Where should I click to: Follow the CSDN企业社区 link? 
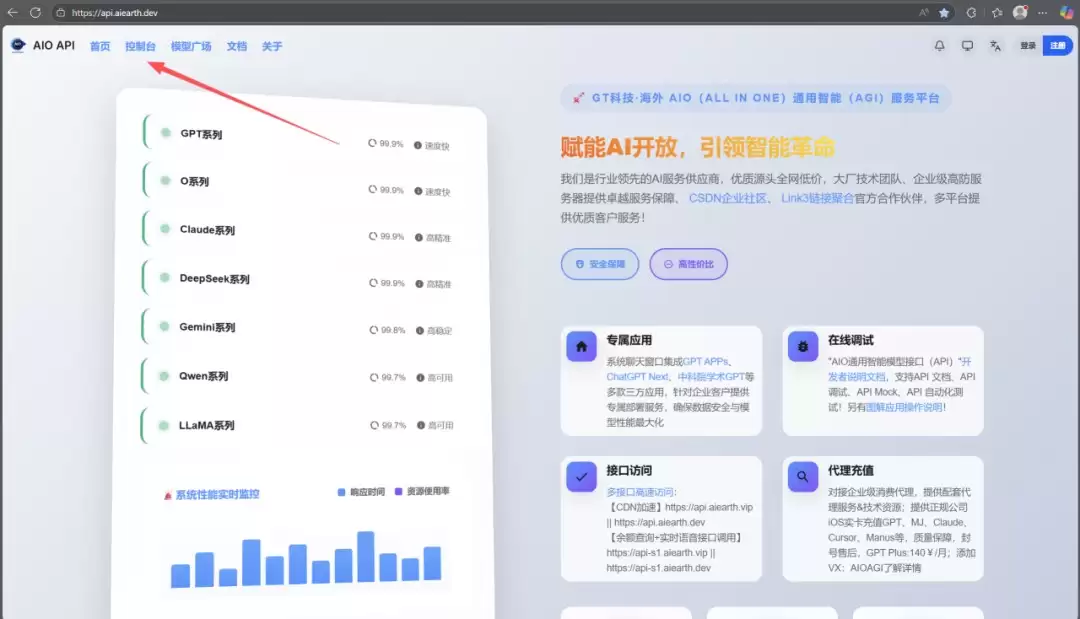pyautogui.click(x=727, y=198)
